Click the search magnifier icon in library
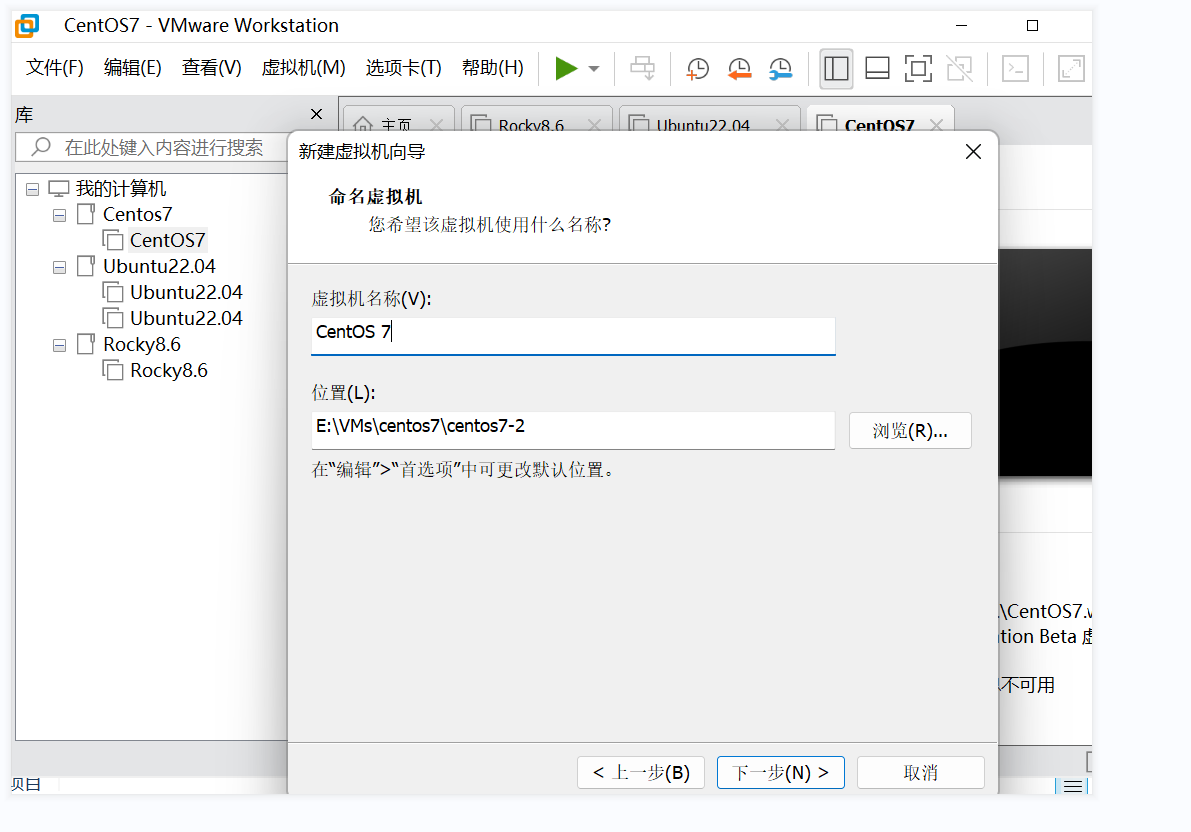Viewport: 1191px width, 832px height. pos(41,147)
